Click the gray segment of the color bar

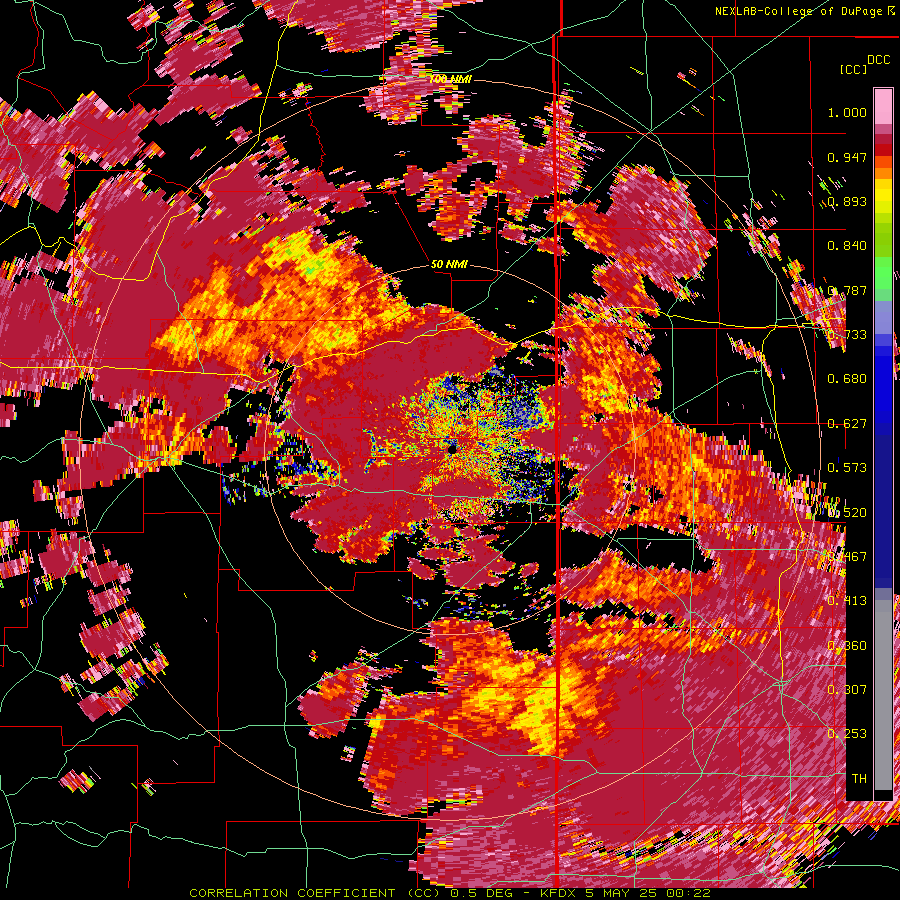pyautogui.click(x=883, y=695)
